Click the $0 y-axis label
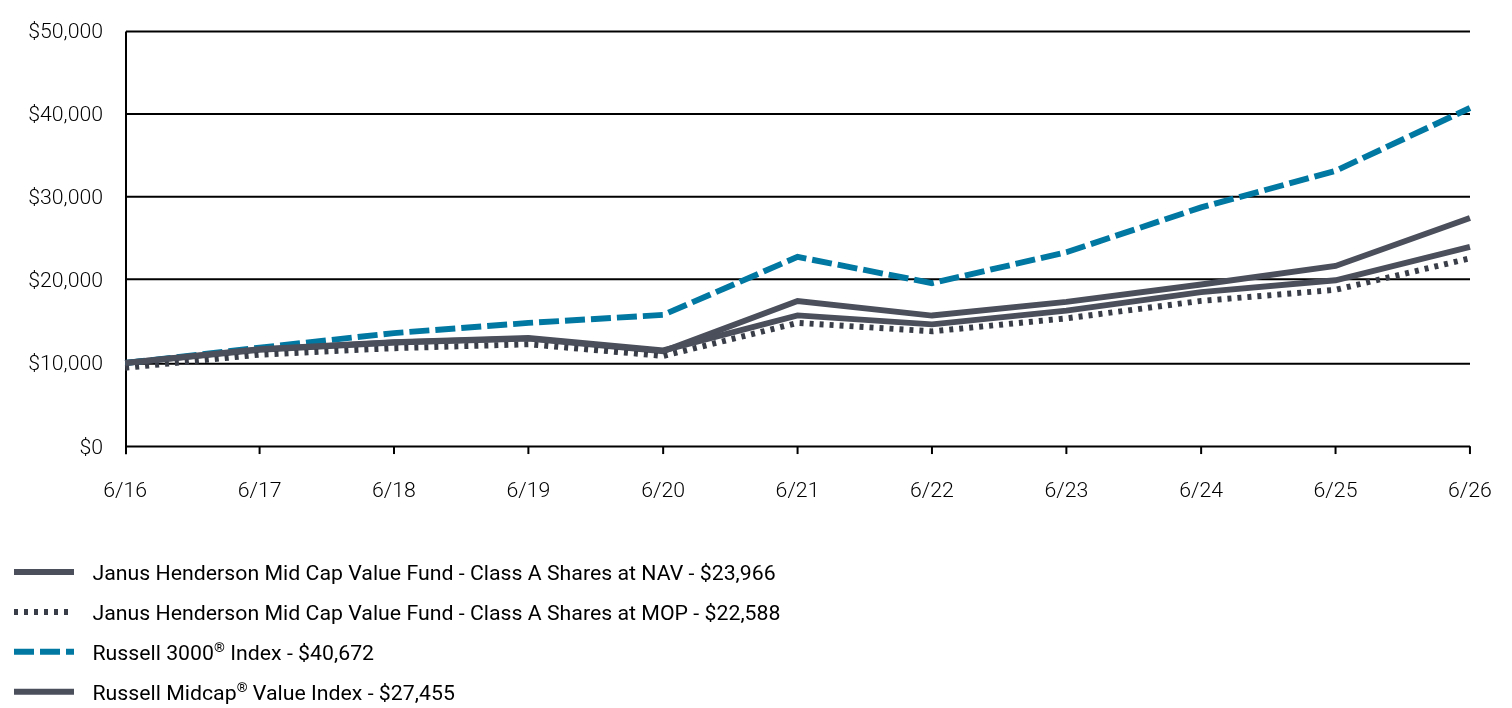1512x708 pixels. pyautogui.click(x=91, y=447)
